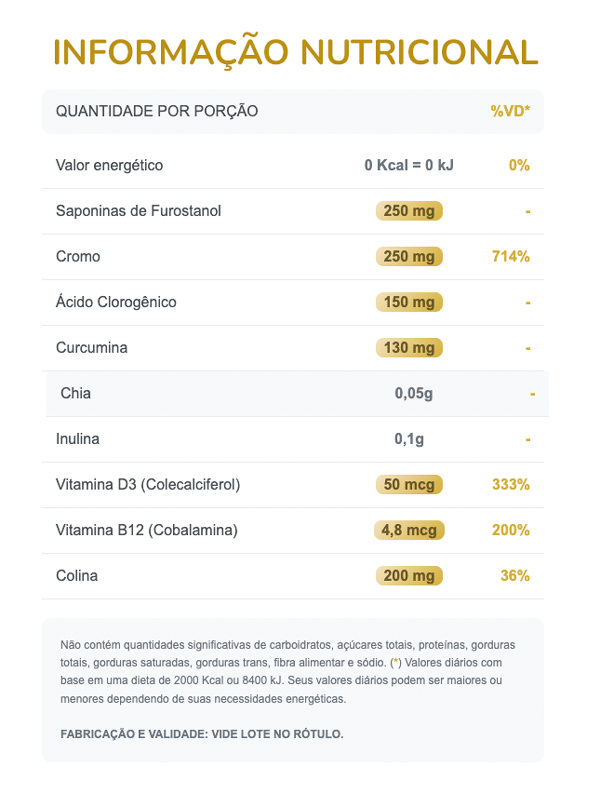
Task: Click the 0 Kcal = 0 kJ value
Action: coord(409,165)
